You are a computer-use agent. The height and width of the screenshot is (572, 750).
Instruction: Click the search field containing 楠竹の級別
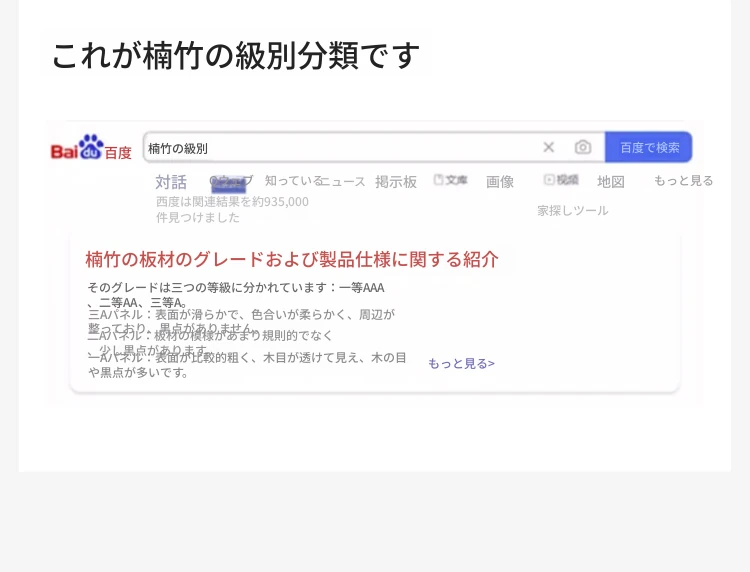click(340, 148)
